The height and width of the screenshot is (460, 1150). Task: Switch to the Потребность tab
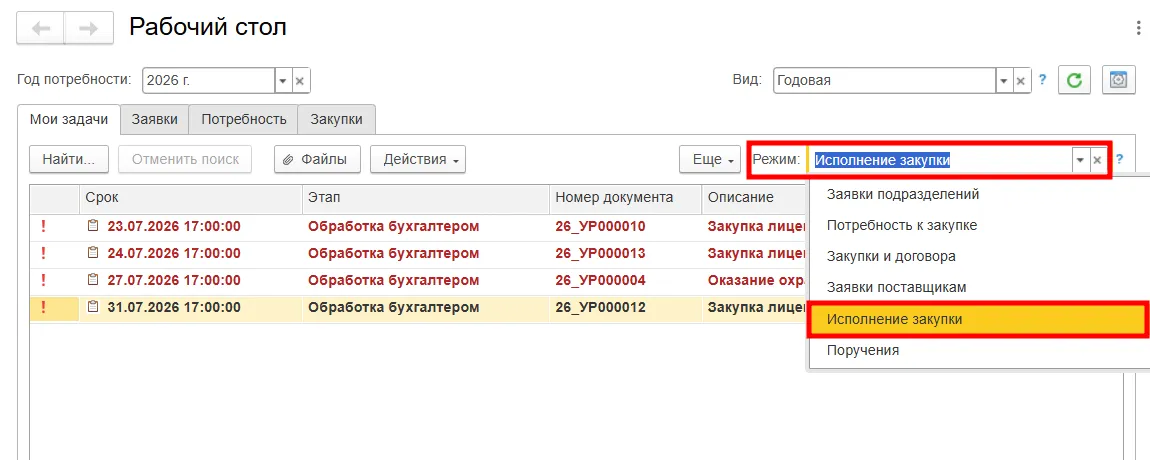coord(243,120)
